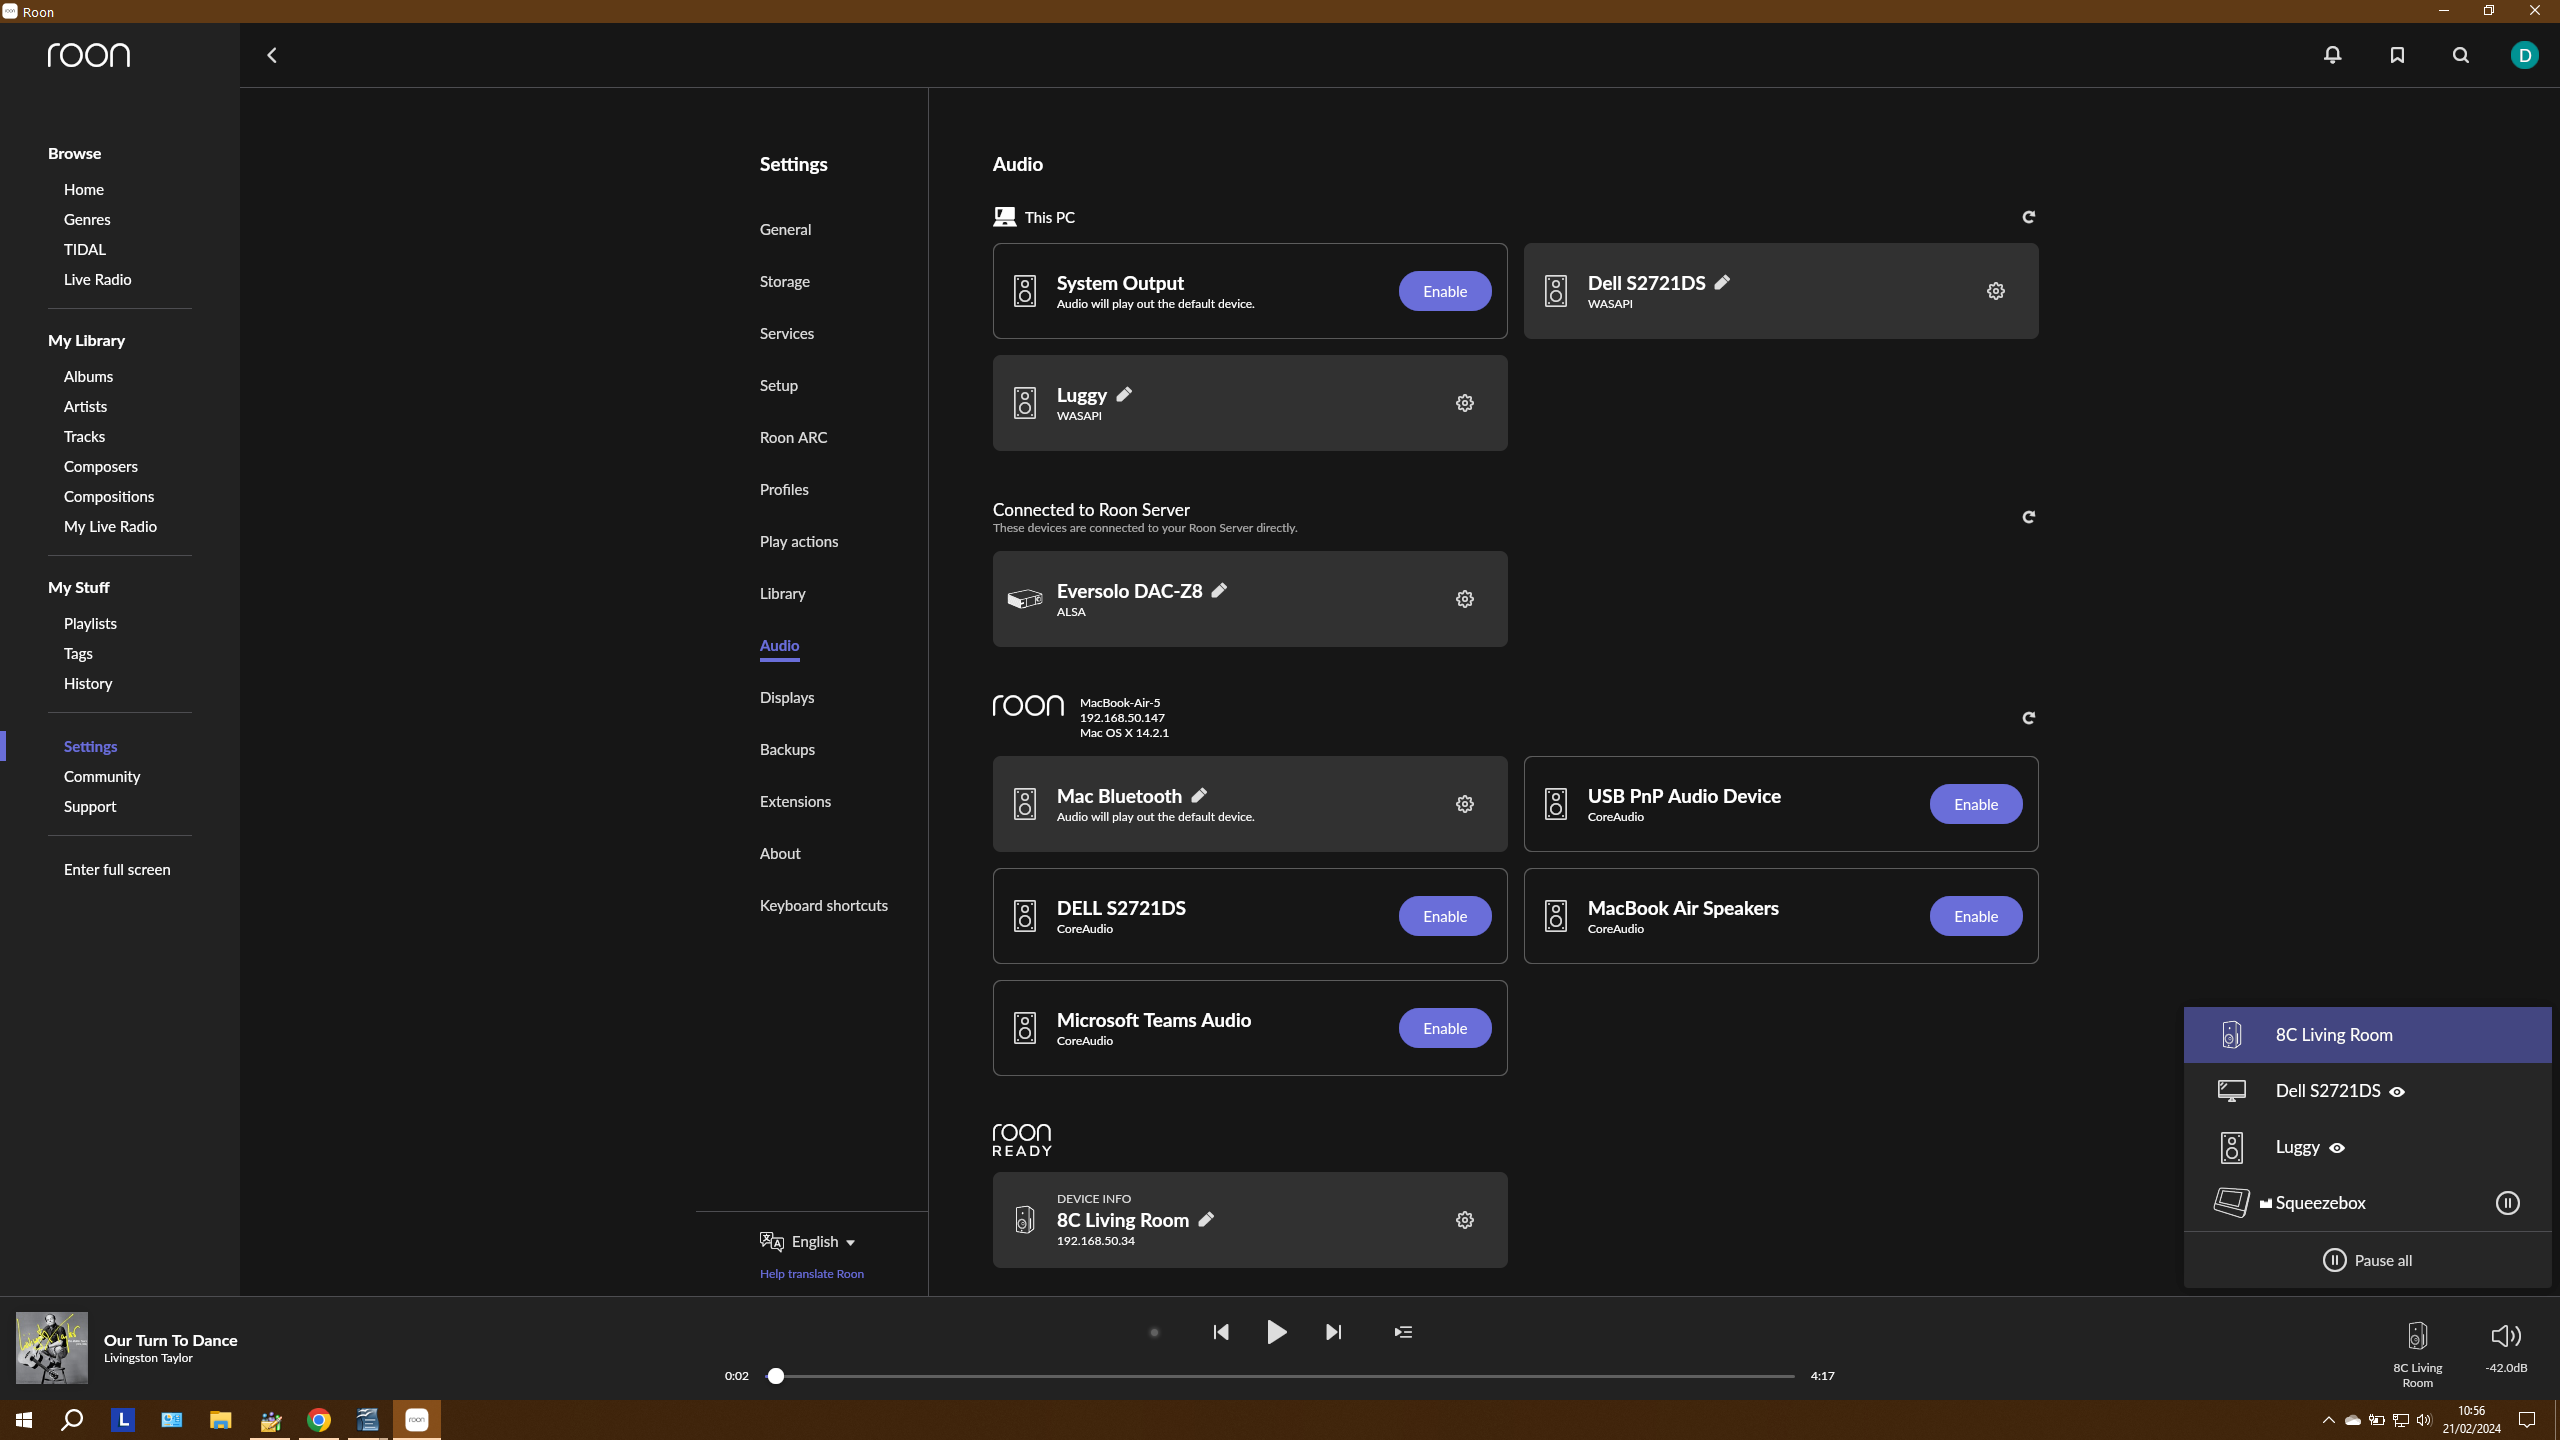Open Chrome from Windows taskbar
The image size is (2560, 1440).
[x=318, y=1419]
